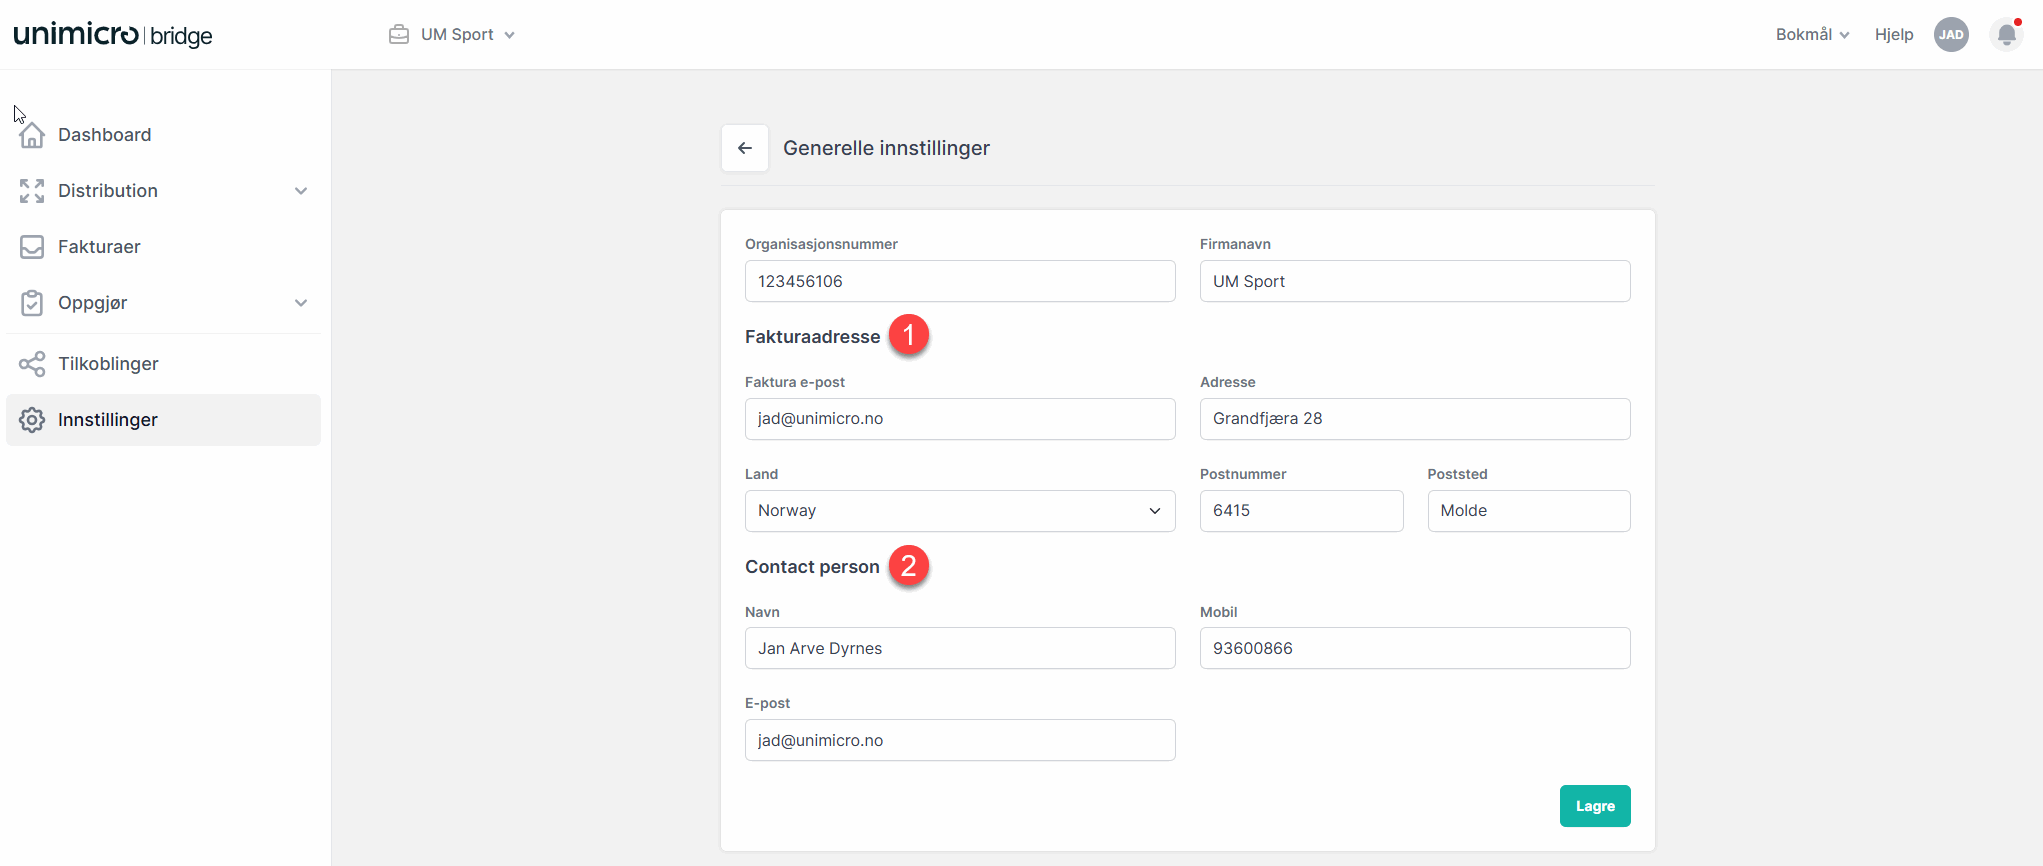Click the unimicro bridge logo
2043x866 pixels.
pyautogui.click(x=113, y=35)
